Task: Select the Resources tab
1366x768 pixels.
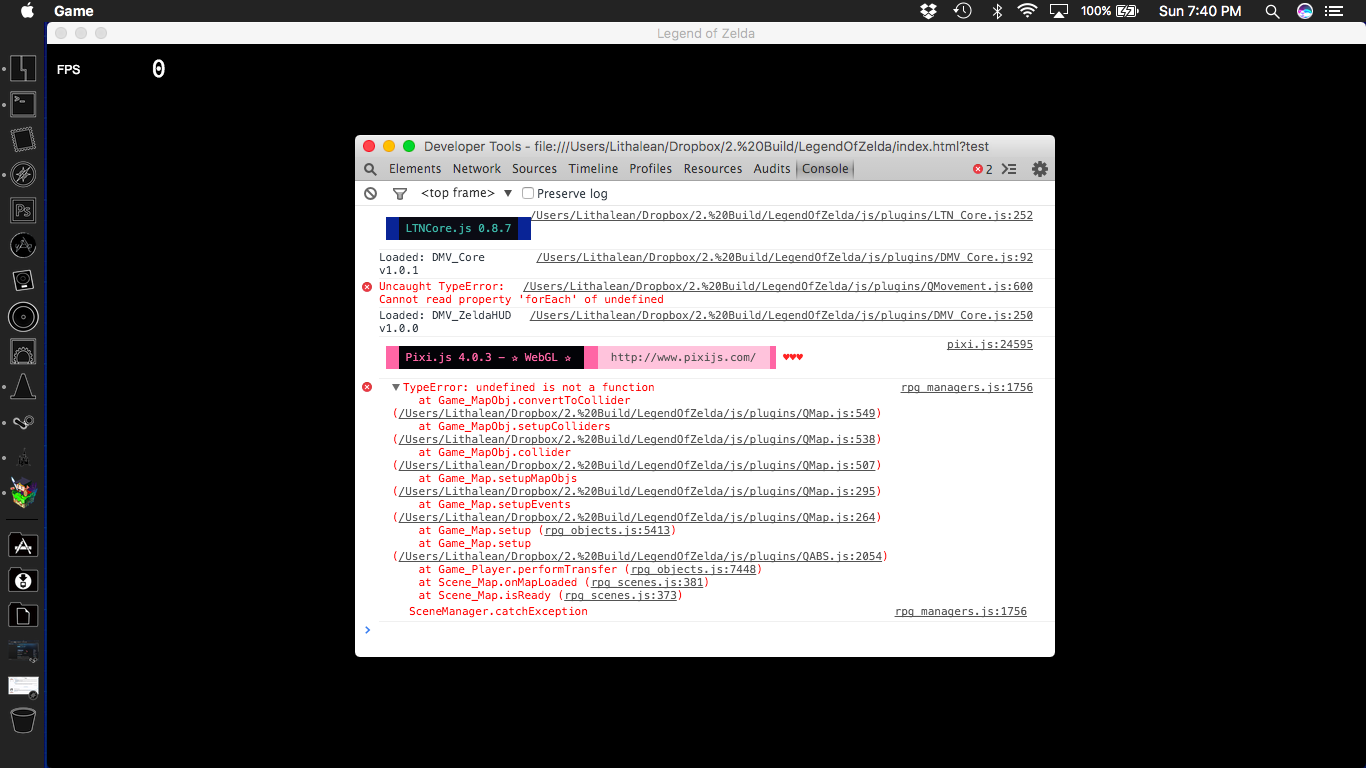Action: point(713,169)
